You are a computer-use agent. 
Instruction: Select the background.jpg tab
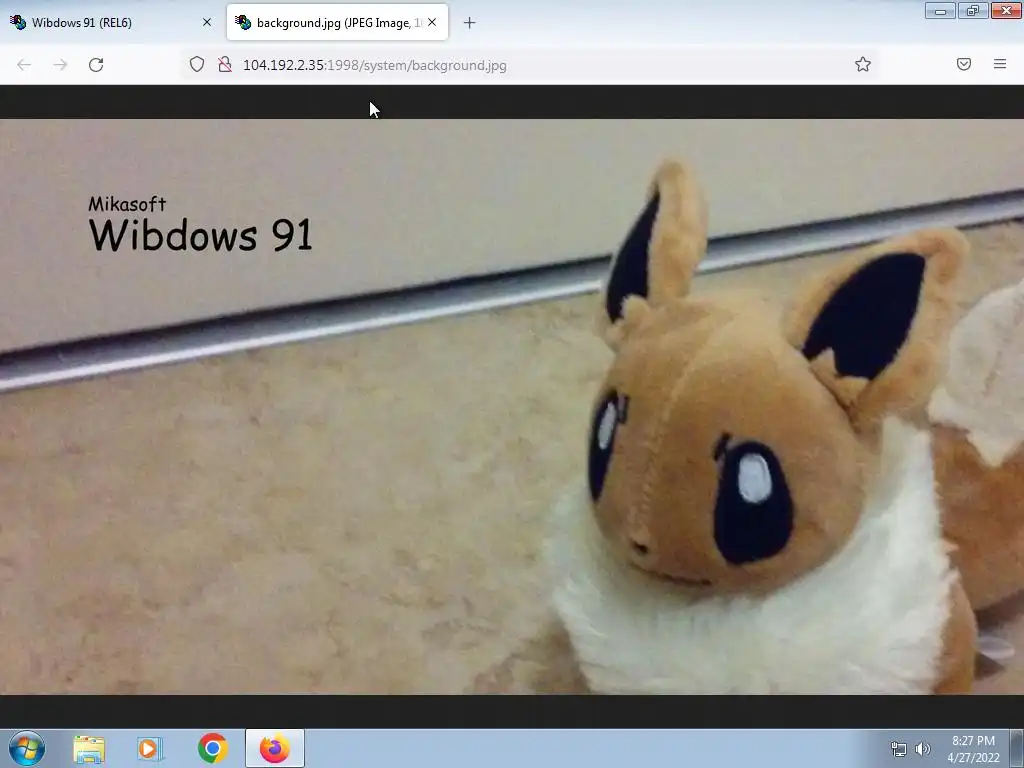[x=337, y=22]
